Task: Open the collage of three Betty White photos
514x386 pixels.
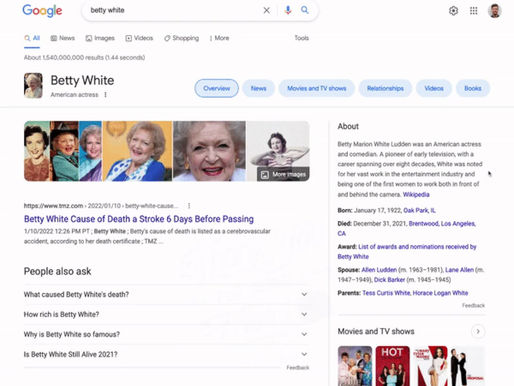Action: tap(63, 151)
